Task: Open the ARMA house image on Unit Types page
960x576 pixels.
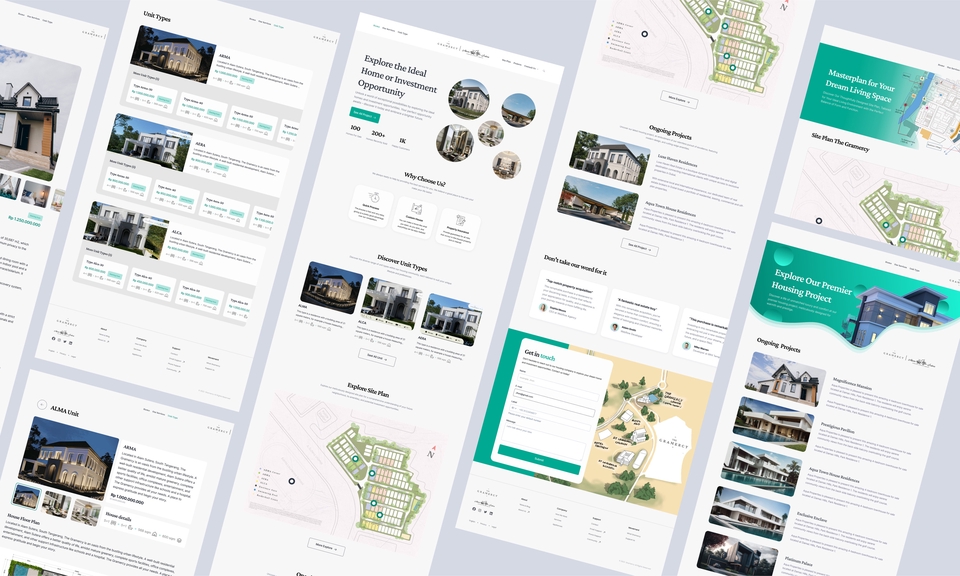Action: 173,54
